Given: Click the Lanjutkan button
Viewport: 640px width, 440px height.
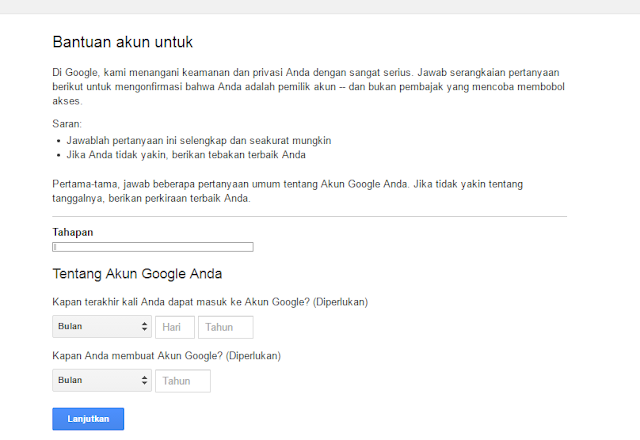Looking at the screenshot, I should pos(88,419).
